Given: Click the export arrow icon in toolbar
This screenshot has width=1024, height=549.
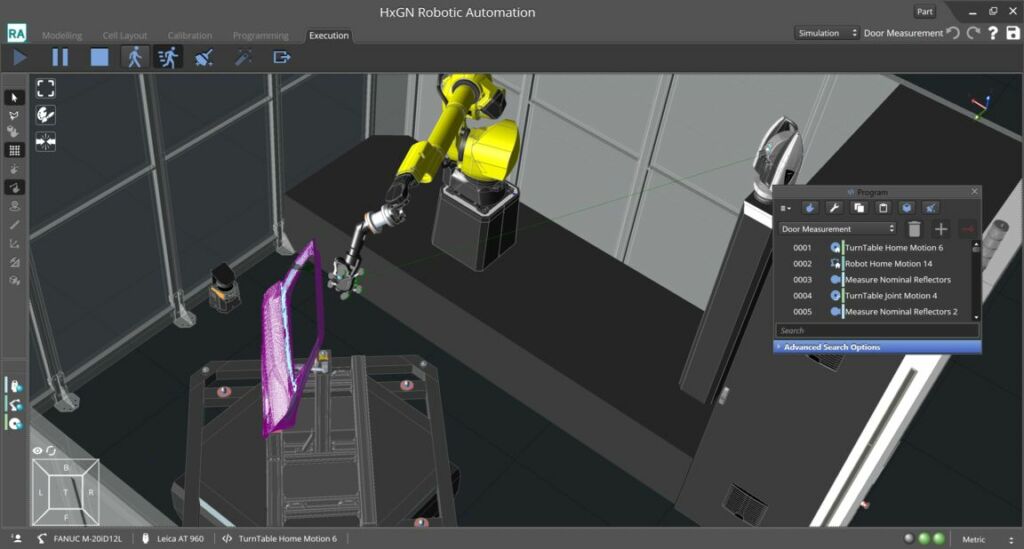Looking at the screenshot, I should point(282,57).
